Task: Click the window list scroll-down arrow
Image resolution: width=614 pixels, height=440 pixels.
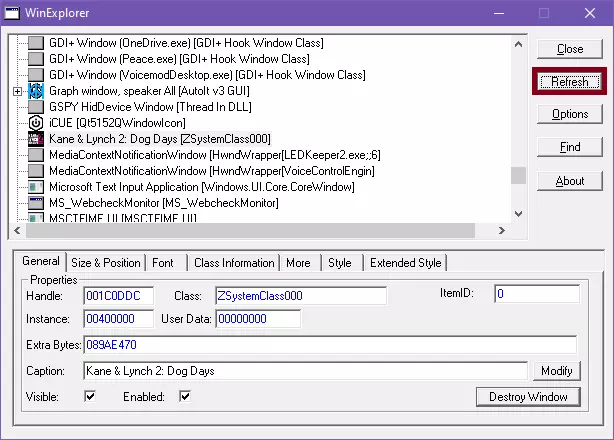Action: (x=518, y=214)
